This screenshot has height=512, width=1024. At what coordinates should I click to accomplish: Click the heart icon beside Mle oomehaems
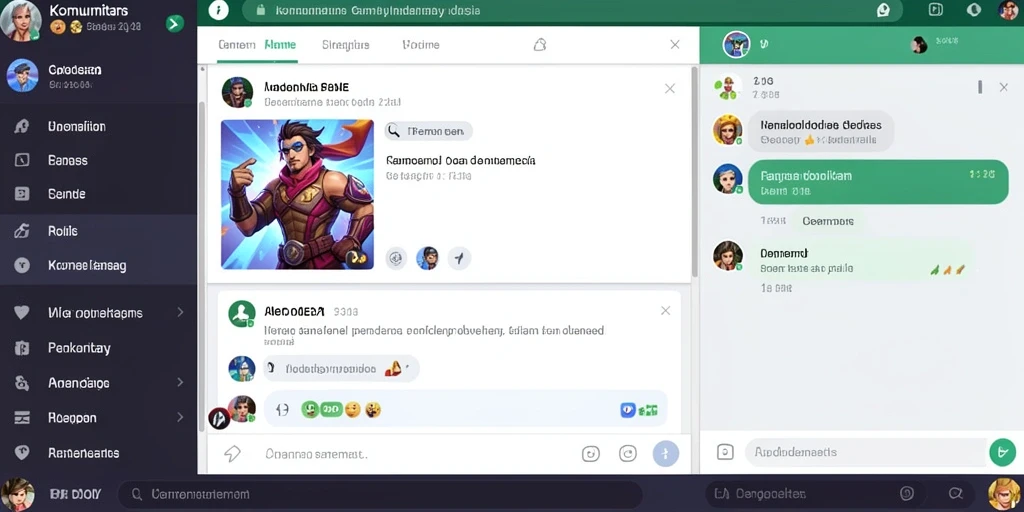click(x=22, y=313)
